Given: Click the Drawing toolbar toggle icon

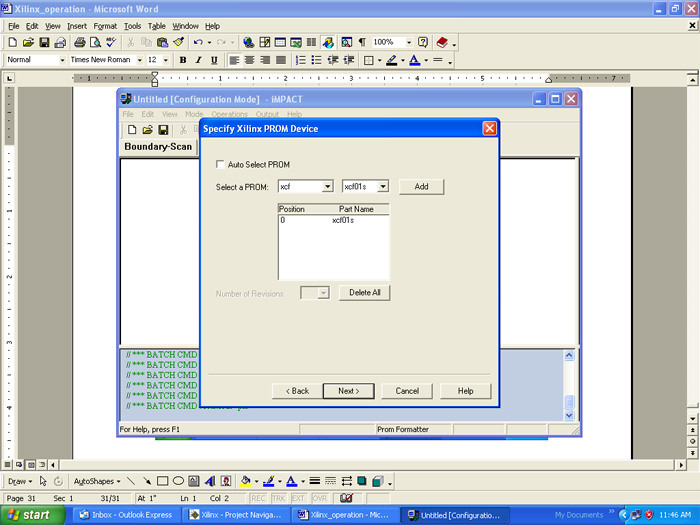Looking at the screenshot, I should click(x=328, y=42).
